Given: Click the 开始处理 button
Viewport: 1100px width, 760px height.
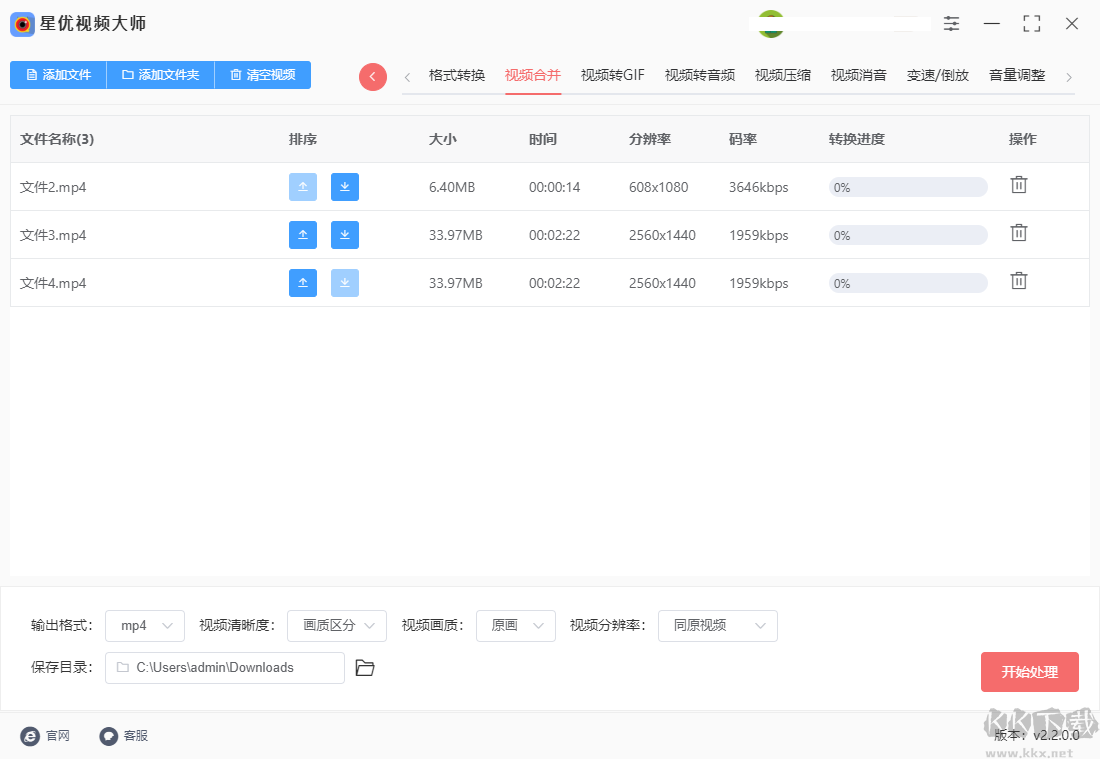Looking at the screenshot, I should pos(1029,672).
